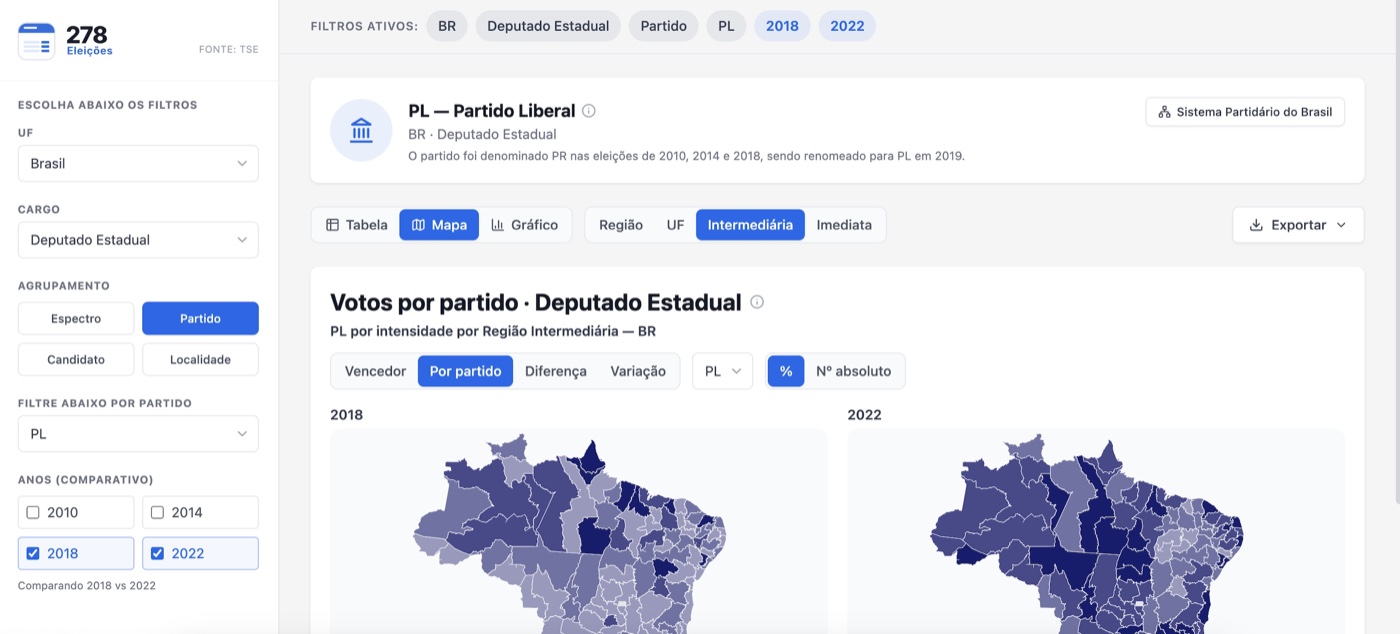Click the Deputado Estadual filter chip

click(548, 26)
